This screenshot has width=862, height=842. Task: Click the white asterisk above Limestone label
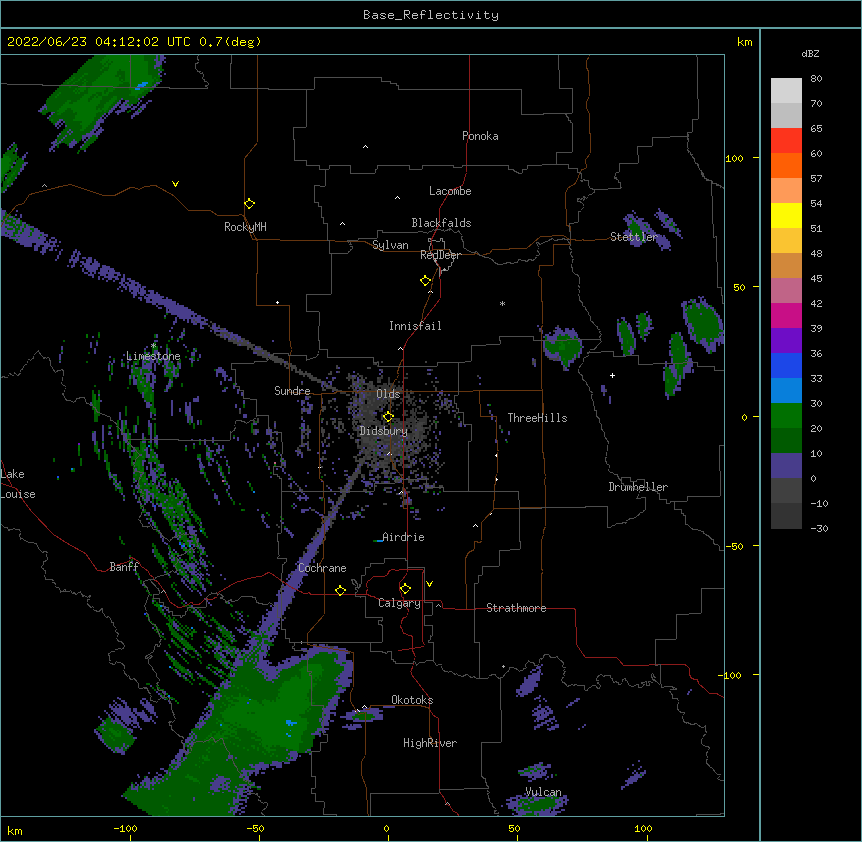click(x=153, y=346)
